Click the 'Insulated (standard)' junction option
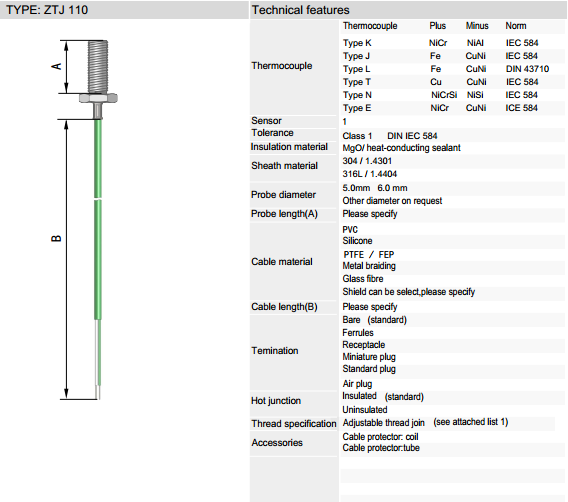Image resolution: width=568 pixels, height=502 pixels. pyautogui.click(x=383, y=396)
